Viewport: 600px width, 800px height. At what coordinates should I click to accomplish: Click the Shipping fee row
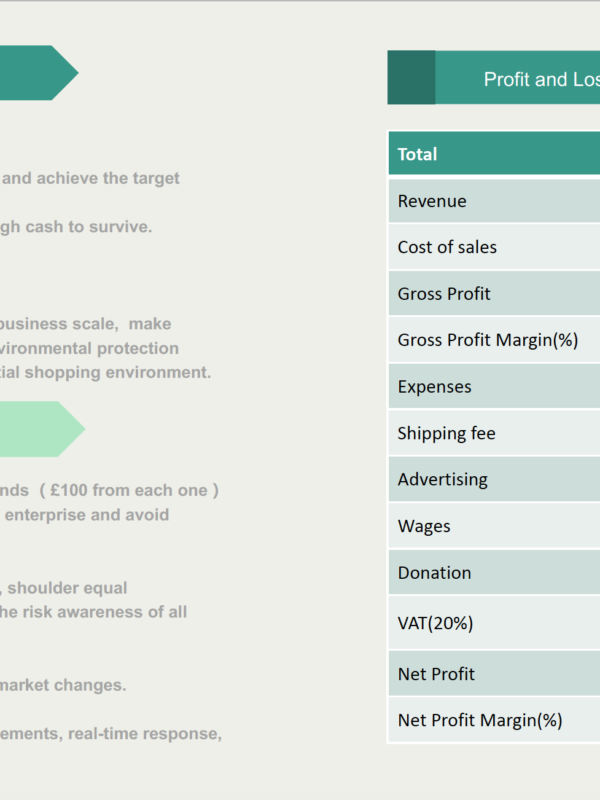point(494,433)
